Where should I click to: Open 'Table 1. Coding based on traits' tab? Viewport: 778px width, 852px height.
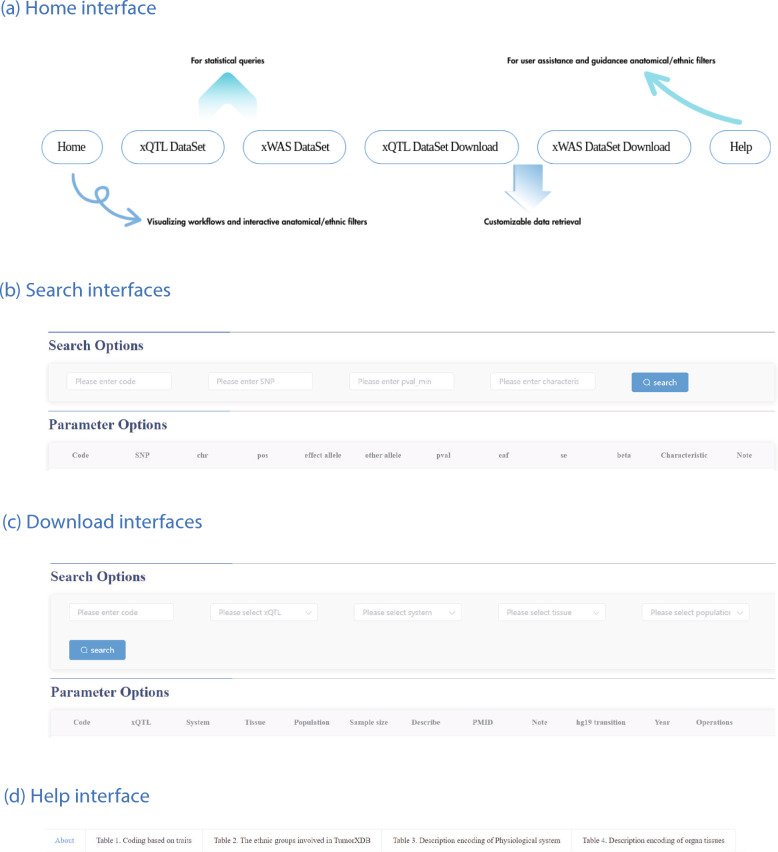point(143,840)
